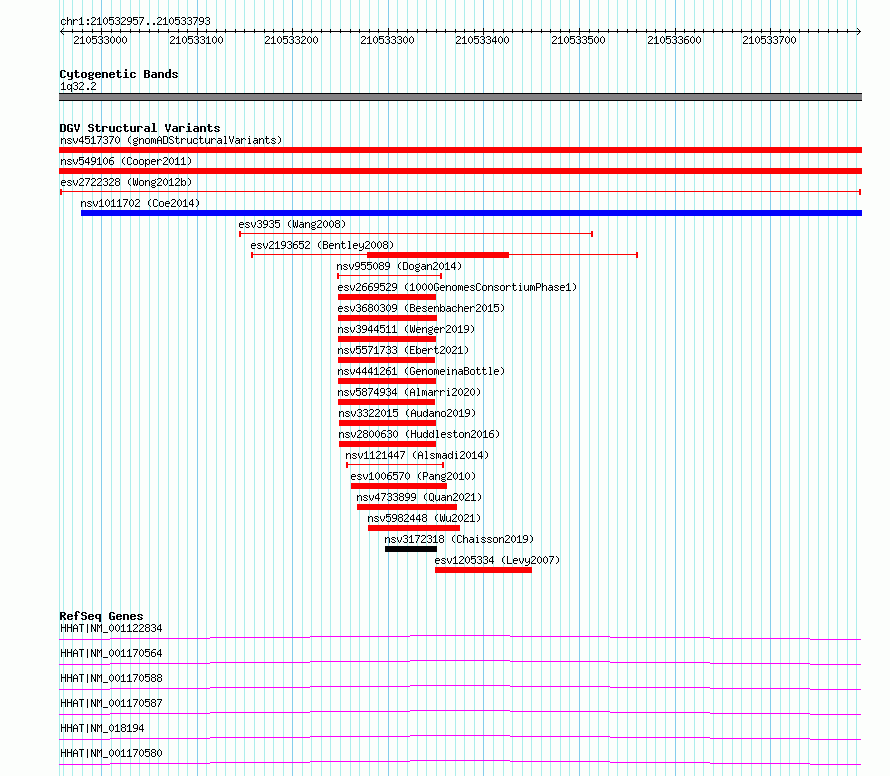The image size is (890, 776).
Task: Click the esv2722328 Wong2012b variant line
Action: 460,192
